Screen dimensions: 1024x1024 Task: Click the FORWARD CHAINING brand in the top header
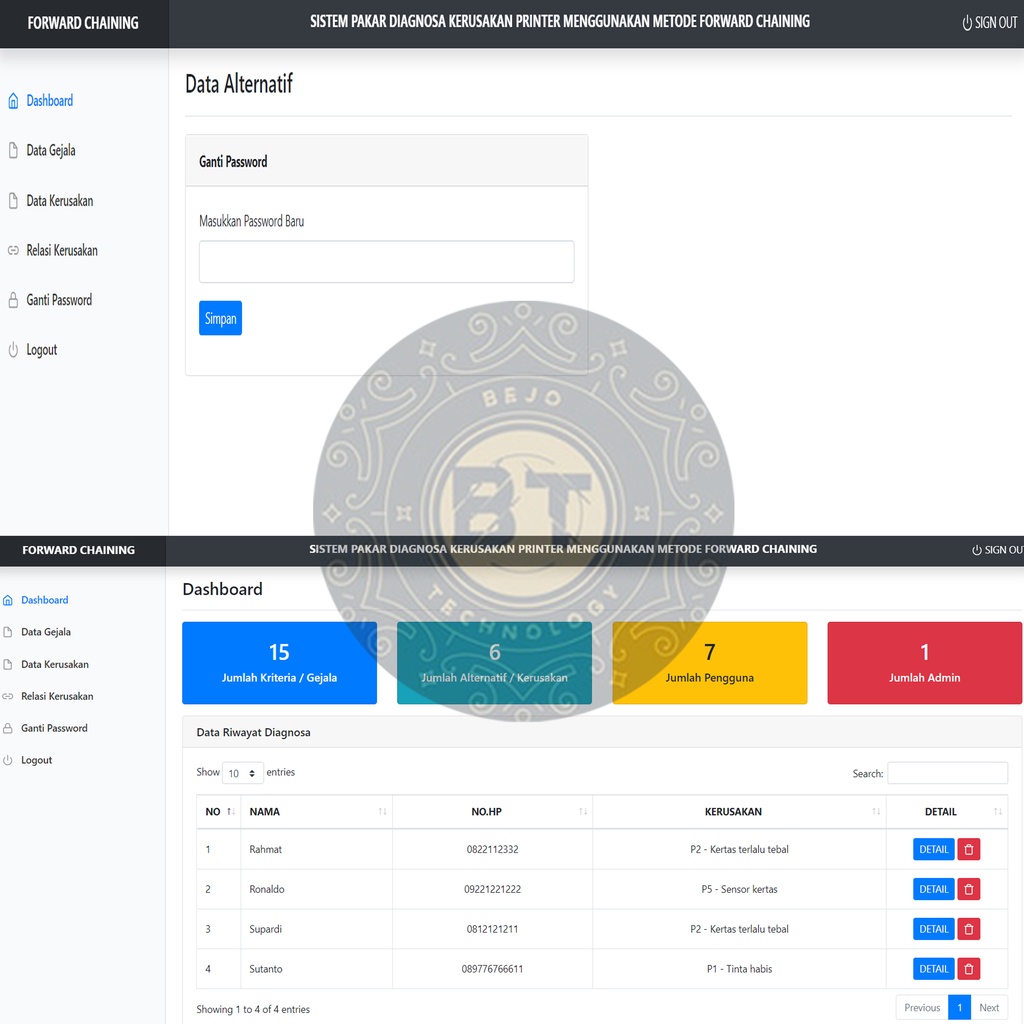point(83,23)
